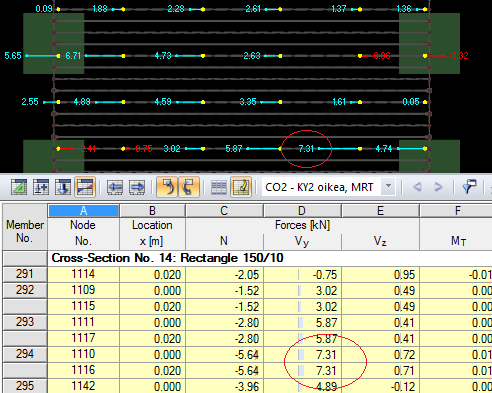
Task: Select column F header
Action: tap(457, 211)
